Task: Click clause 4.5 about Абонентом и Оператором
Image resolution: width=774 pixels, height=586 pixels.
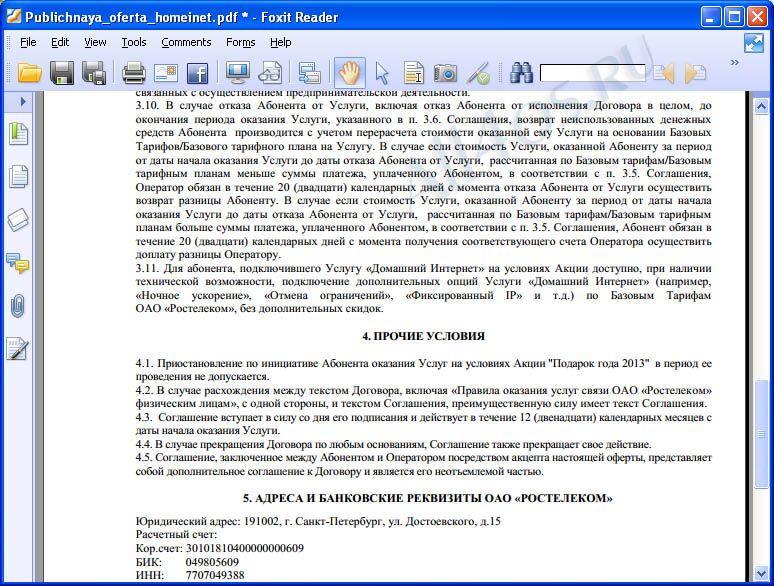Action: [424, 465]
